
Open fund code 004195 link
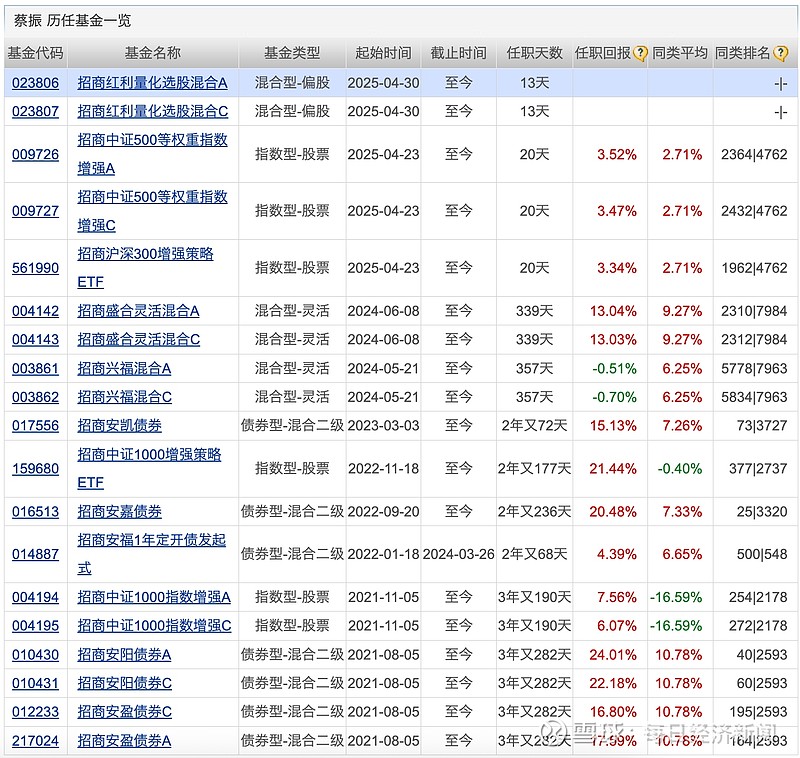pos(35,626)
